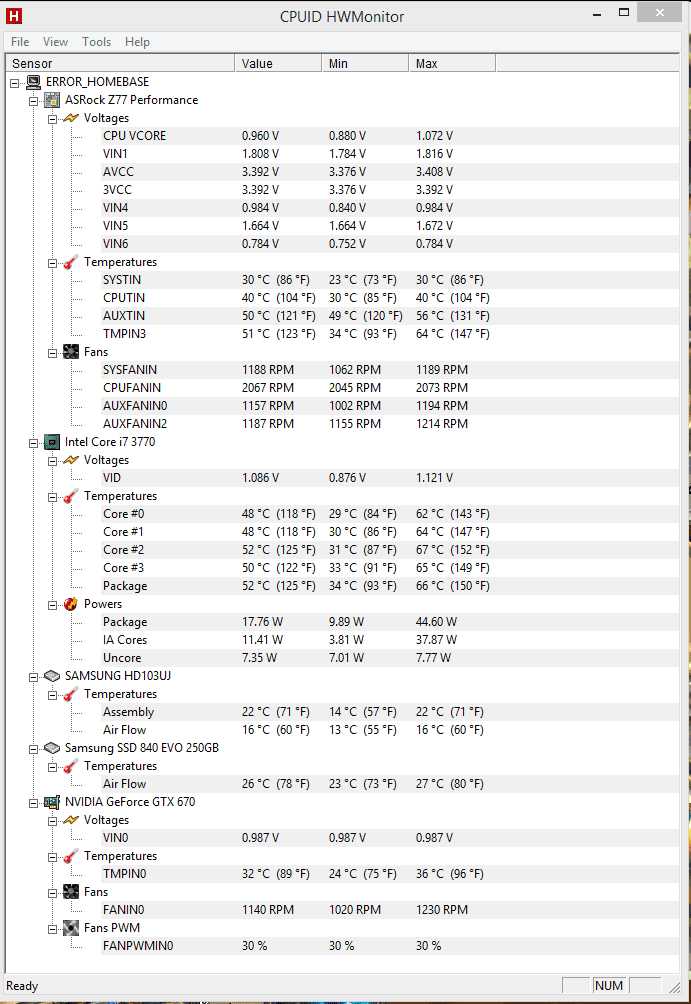
Task: Click the flame icon beside Powers
Action: pos(71,604)
